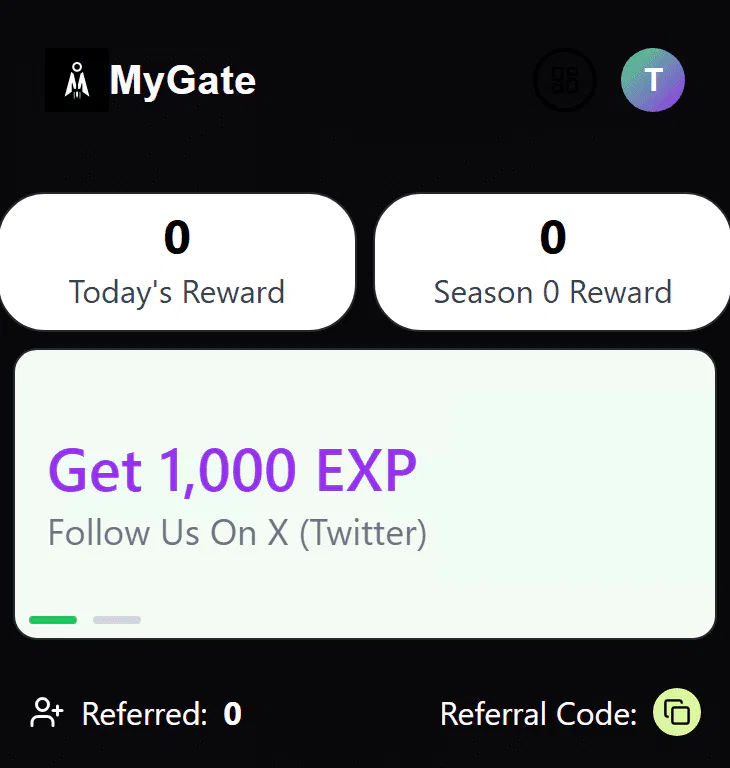Click the "Referred:" label
This screenshot has height=768, width=730.
point(145,714)
